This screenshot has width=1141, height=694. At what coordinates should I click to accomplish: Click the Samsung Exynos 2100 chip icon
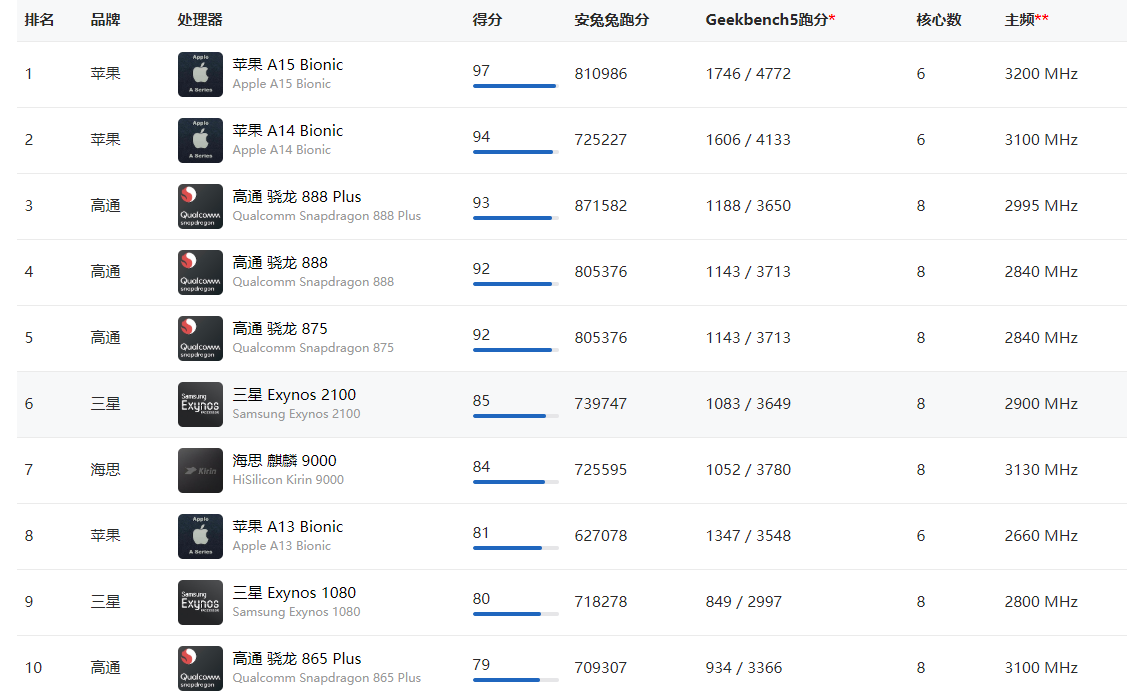click(200, 404)
